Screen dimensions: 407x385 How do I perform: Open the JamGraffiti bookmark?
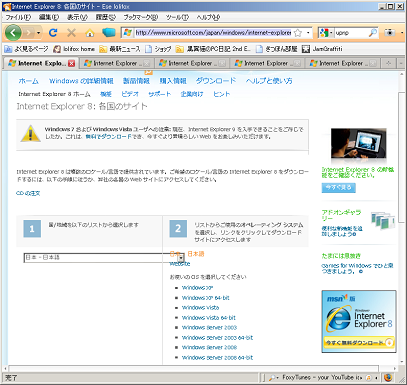click(322, 49)
